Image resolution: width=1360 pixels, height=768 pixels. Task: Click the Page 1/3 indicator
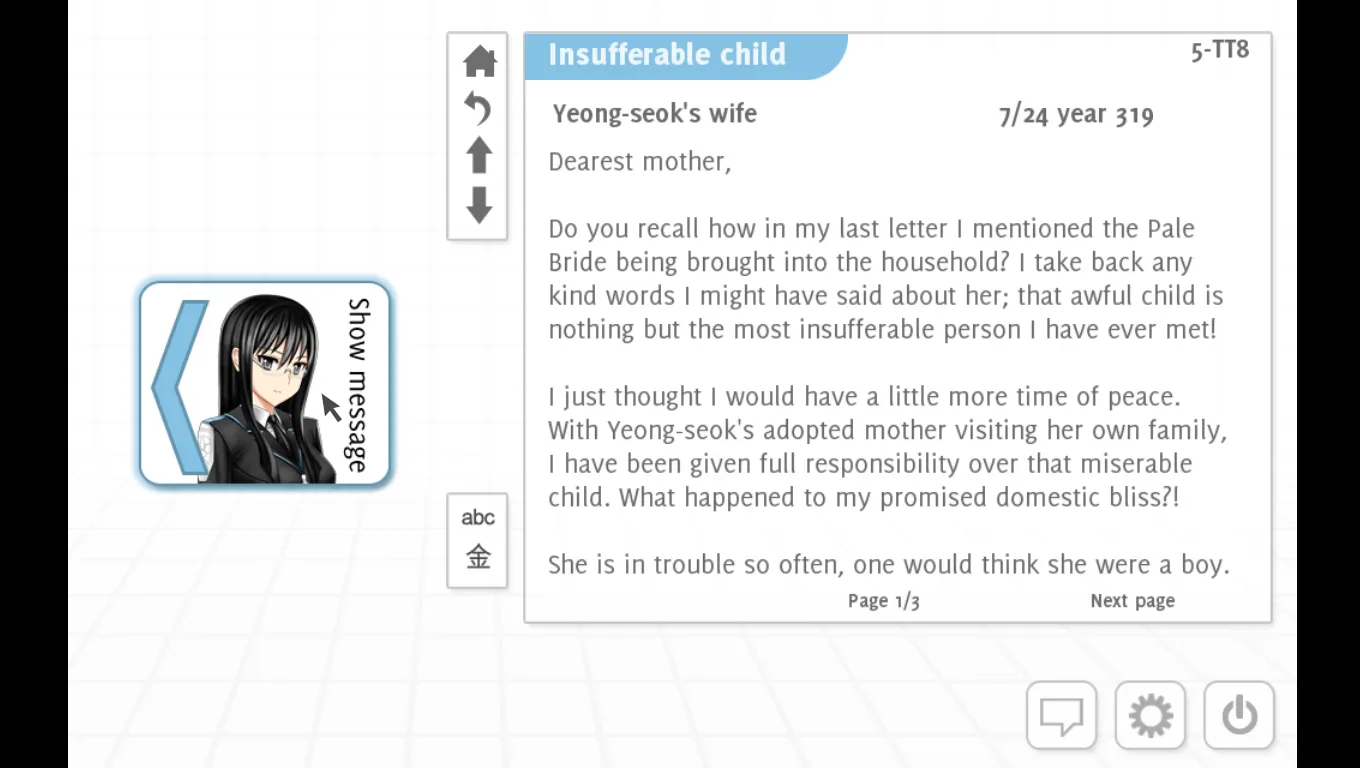883,601
